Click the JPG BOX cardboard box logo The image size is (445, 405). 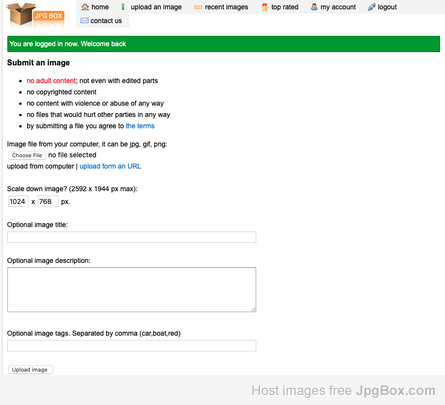tap(35, 15)
